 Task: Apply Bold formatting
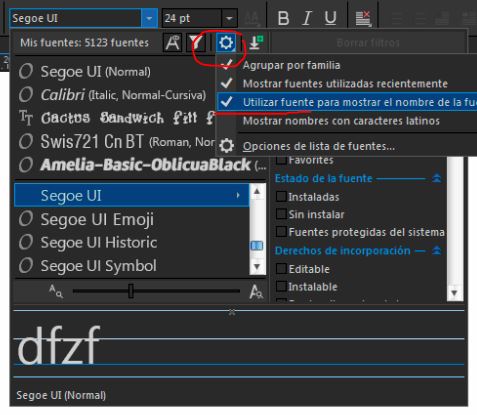tap(283, 18)
